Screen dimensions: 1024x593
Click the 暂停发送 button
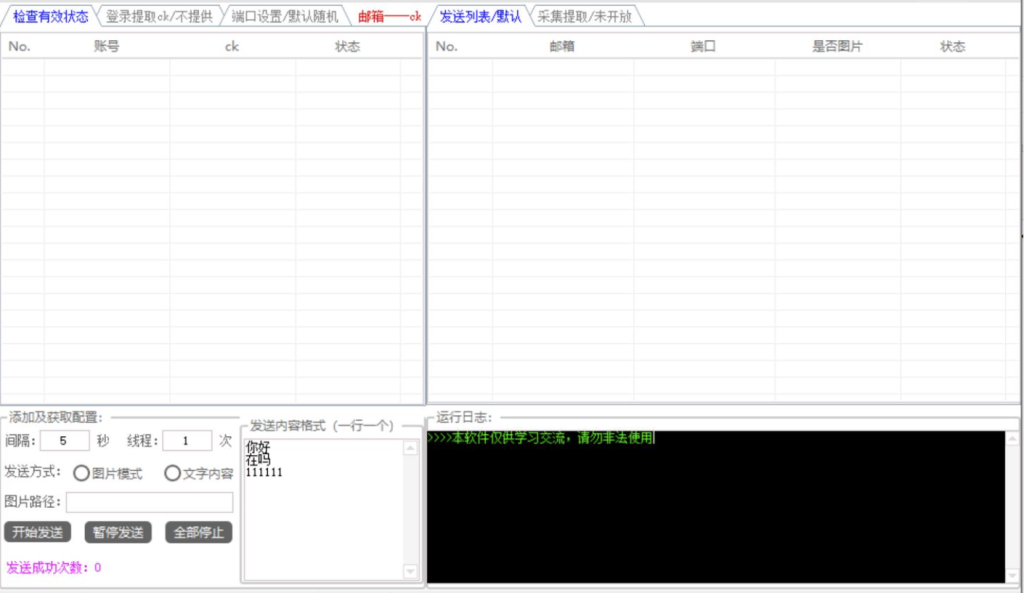118,532
